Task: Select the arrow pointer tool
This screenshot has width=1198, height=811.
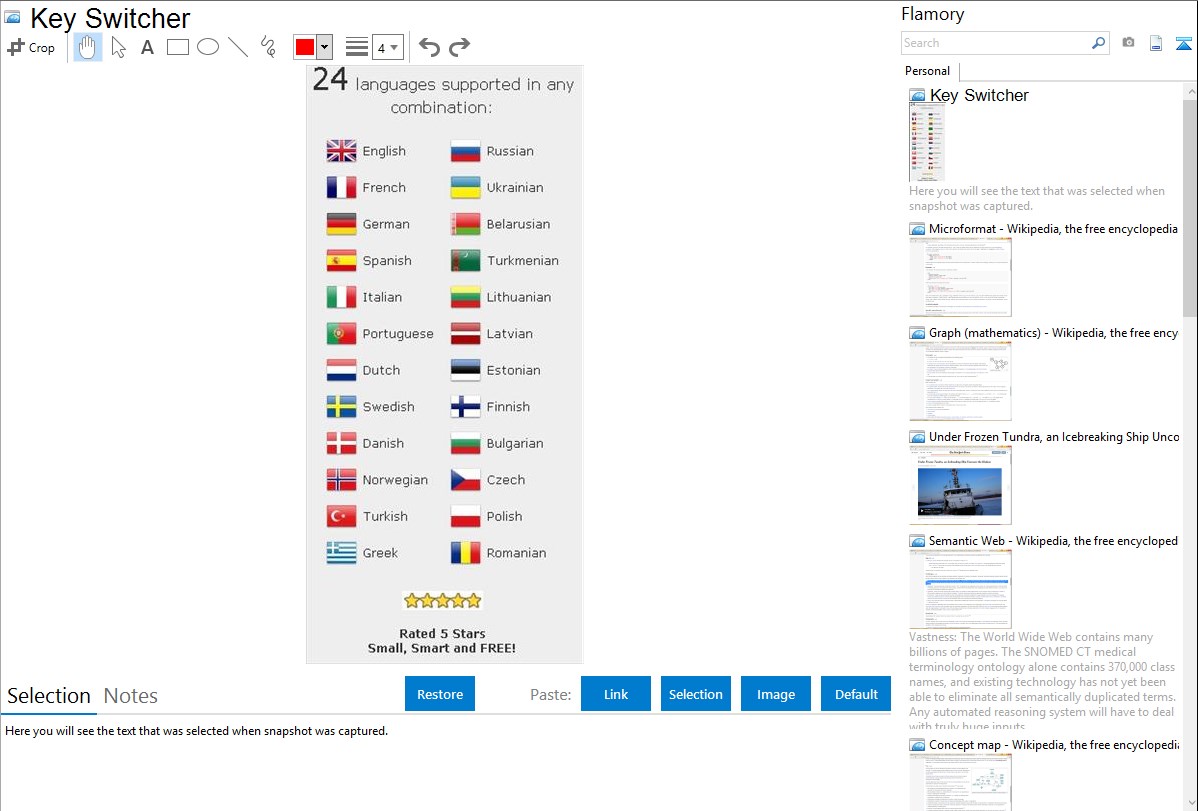Action: click(118, 47)
